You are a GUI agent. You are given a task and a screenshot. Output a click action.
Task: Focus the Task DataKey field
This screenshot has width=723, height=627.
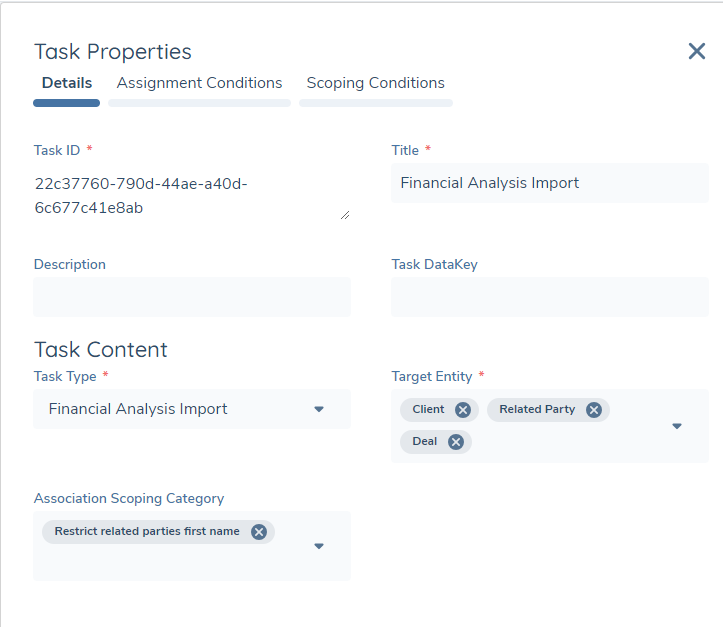click(549, 297)
